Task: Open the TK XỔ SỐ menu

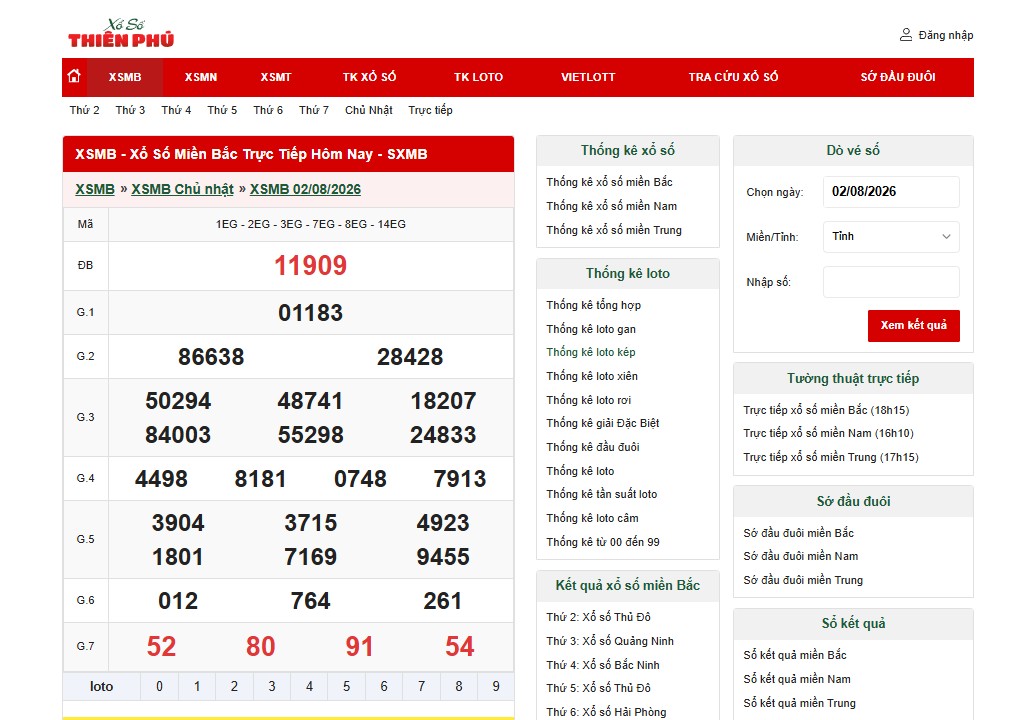Action: pos(369,77)
